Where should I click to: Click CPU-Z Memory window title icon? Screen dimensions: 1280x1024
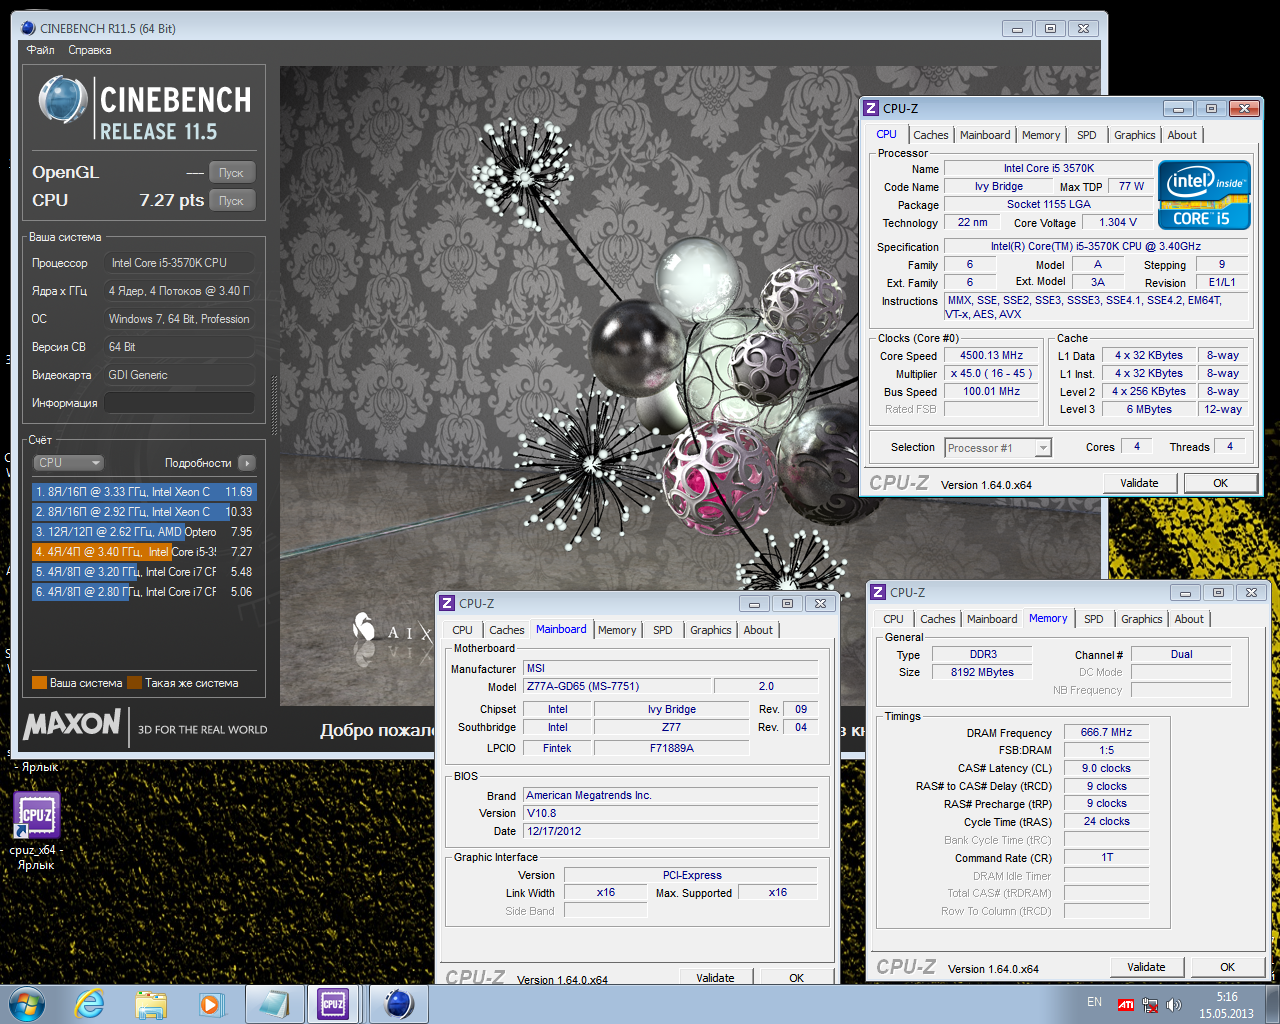(x=878, y=592)
